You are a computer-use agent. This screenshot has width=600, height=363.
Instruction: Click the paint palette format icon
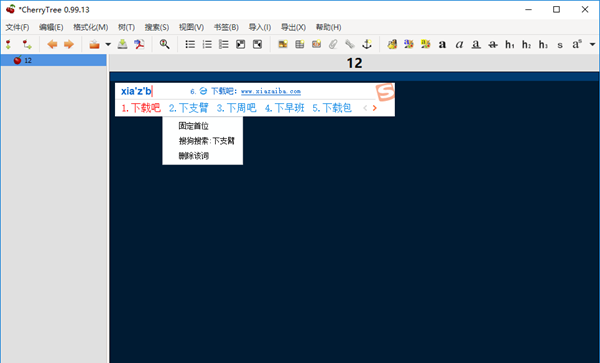[x=392, y=44]
